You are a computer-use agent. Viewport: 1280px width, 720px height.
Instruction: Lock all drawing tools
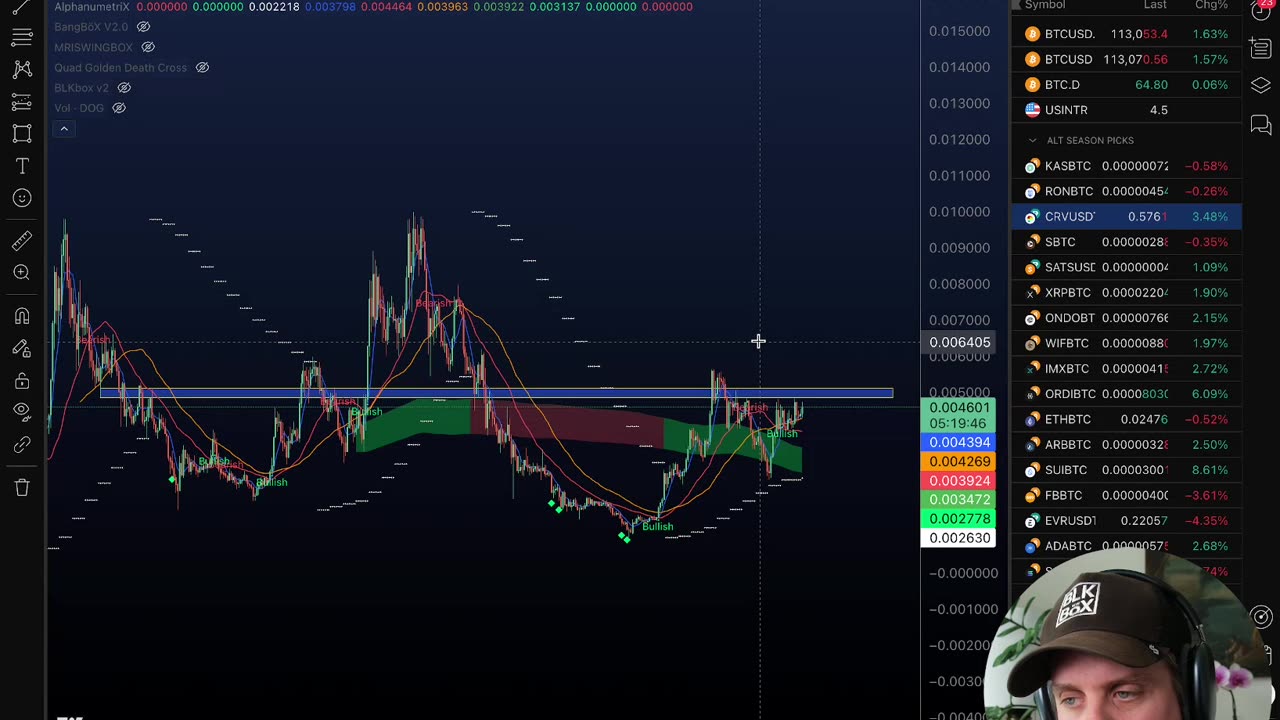click(x=22, y=380)
